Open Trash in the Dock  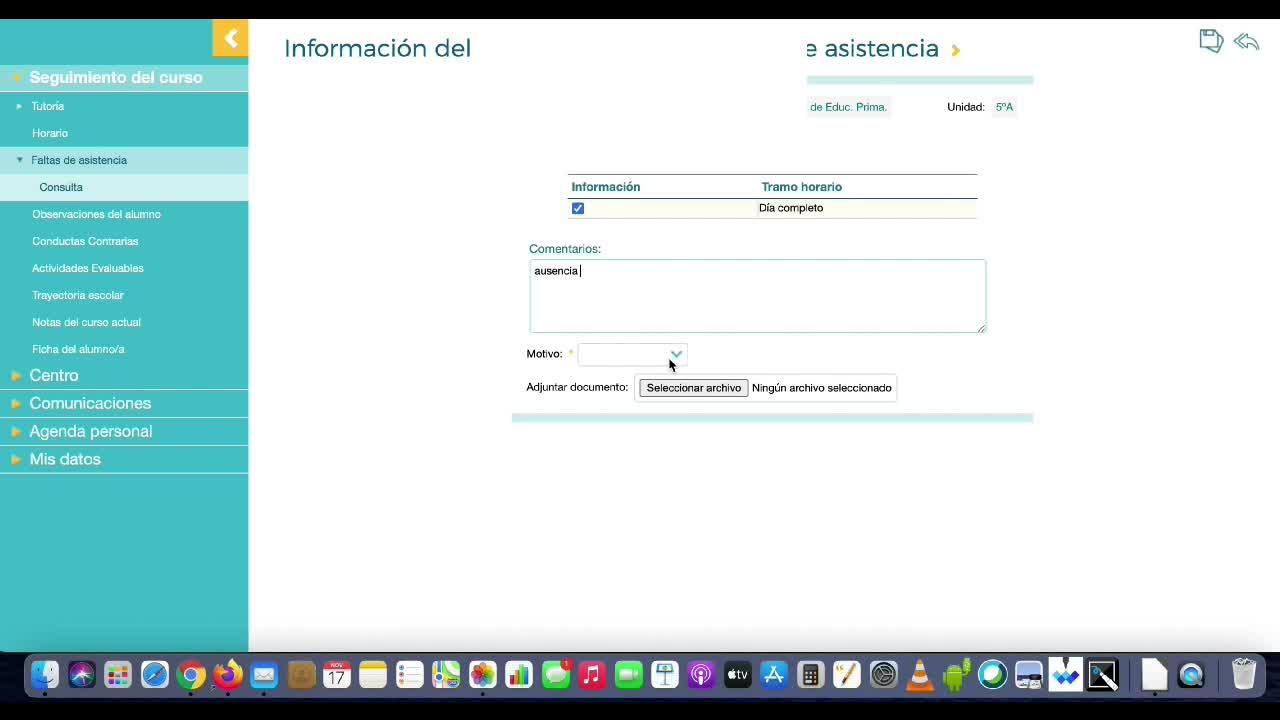tap(1244, 675)
